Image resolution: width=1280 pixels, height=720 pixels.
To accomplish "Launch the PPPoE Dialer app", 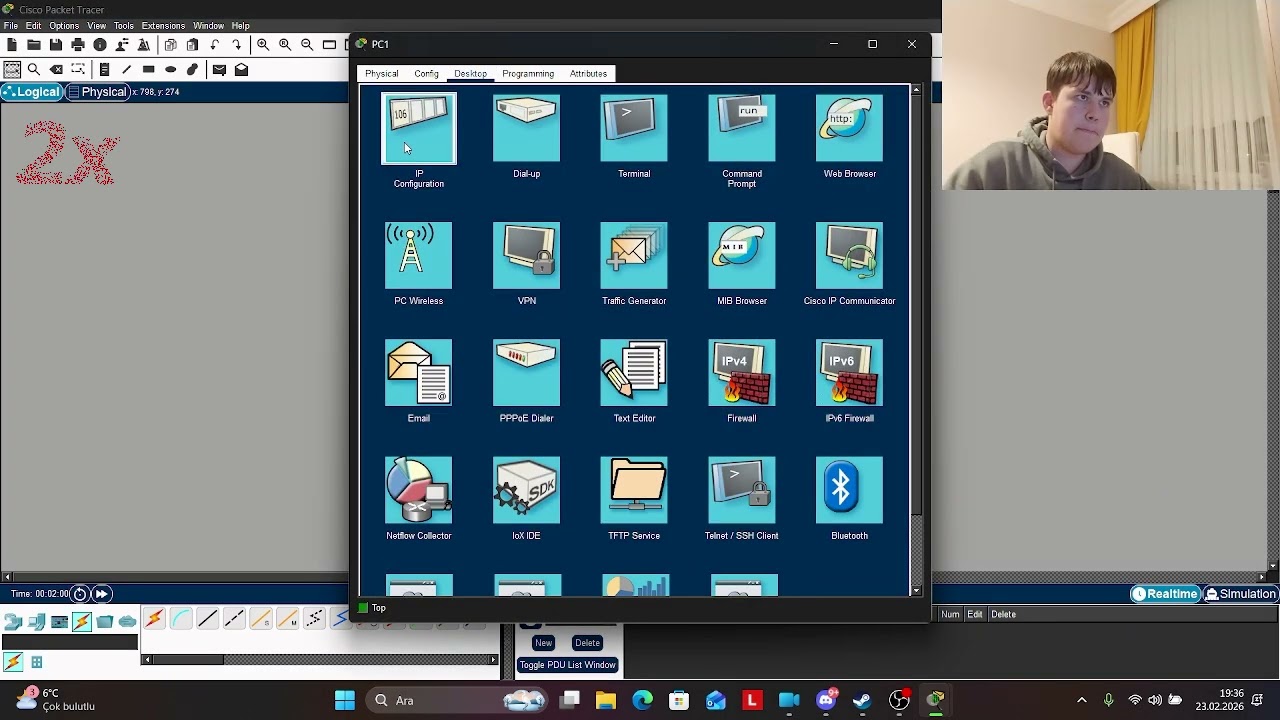I will point(526,373).
